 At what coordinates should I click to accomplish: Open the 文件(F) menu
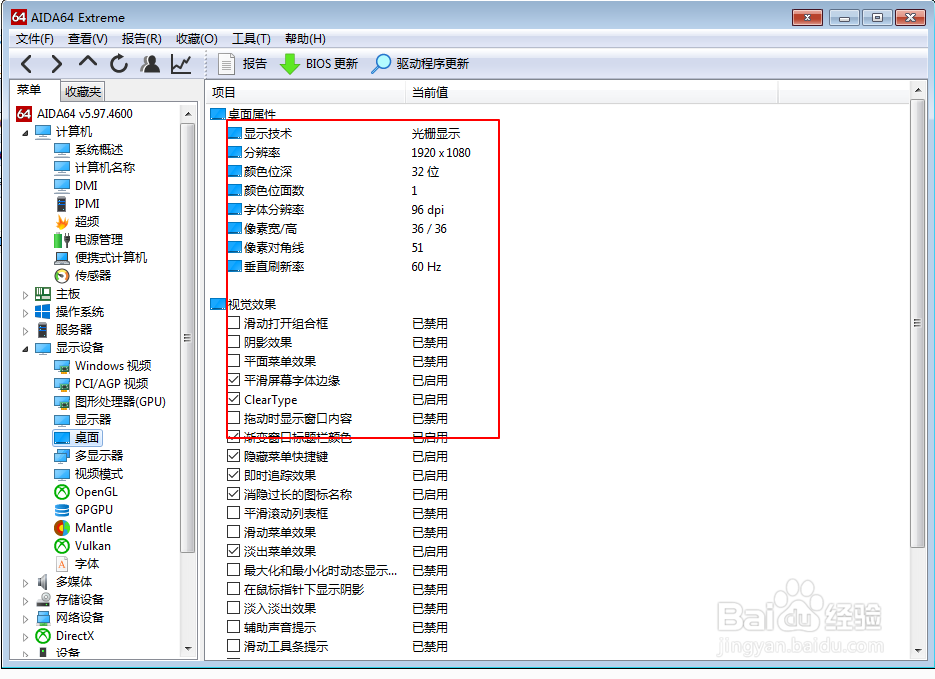(x=35, y=39)
